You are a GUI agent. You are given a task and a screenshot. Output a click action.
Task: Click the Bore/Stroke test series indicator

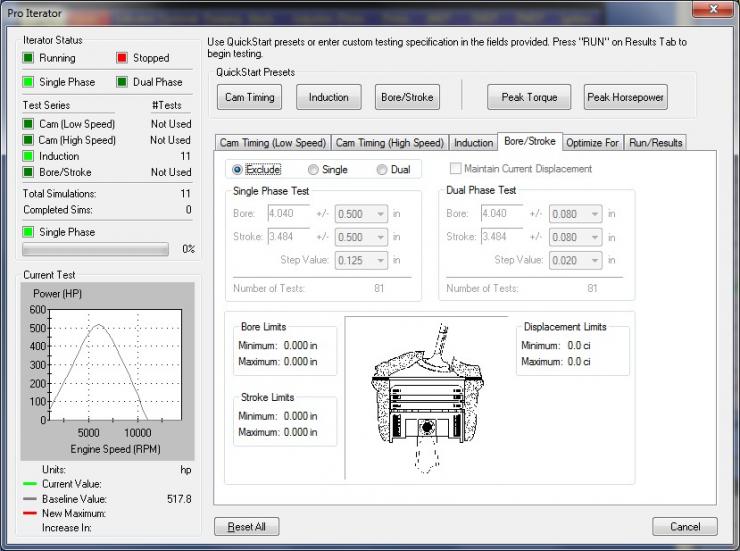[28, 172]
